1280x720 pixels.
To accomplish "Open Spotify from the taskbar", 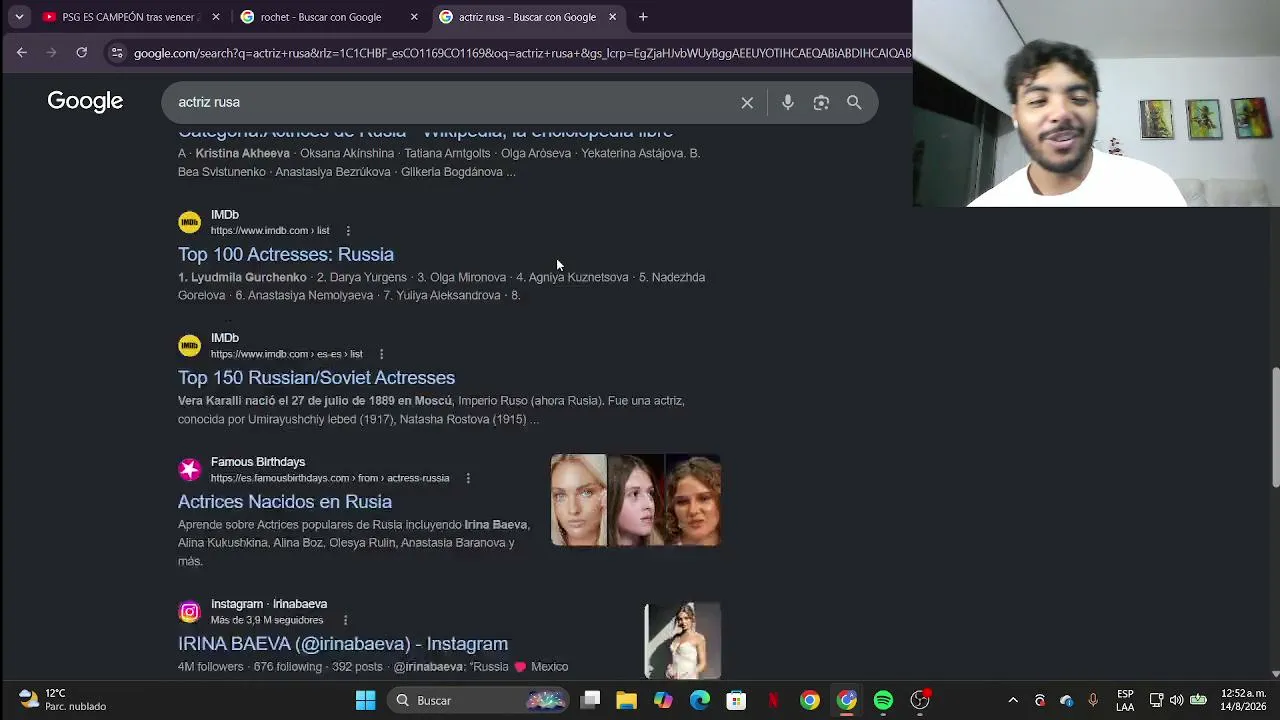I will click(x=883, y=700).
